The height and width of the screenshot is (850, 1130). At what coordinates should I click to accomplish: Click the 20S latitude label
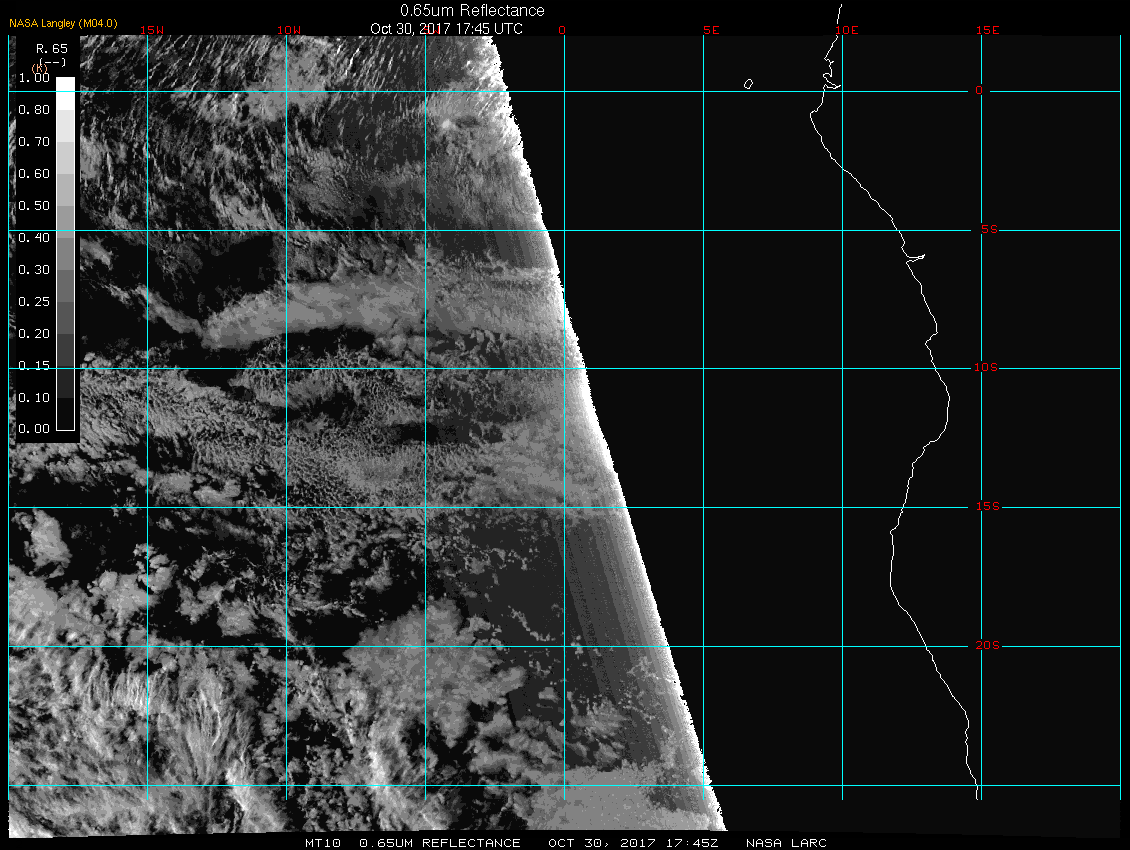988,645
